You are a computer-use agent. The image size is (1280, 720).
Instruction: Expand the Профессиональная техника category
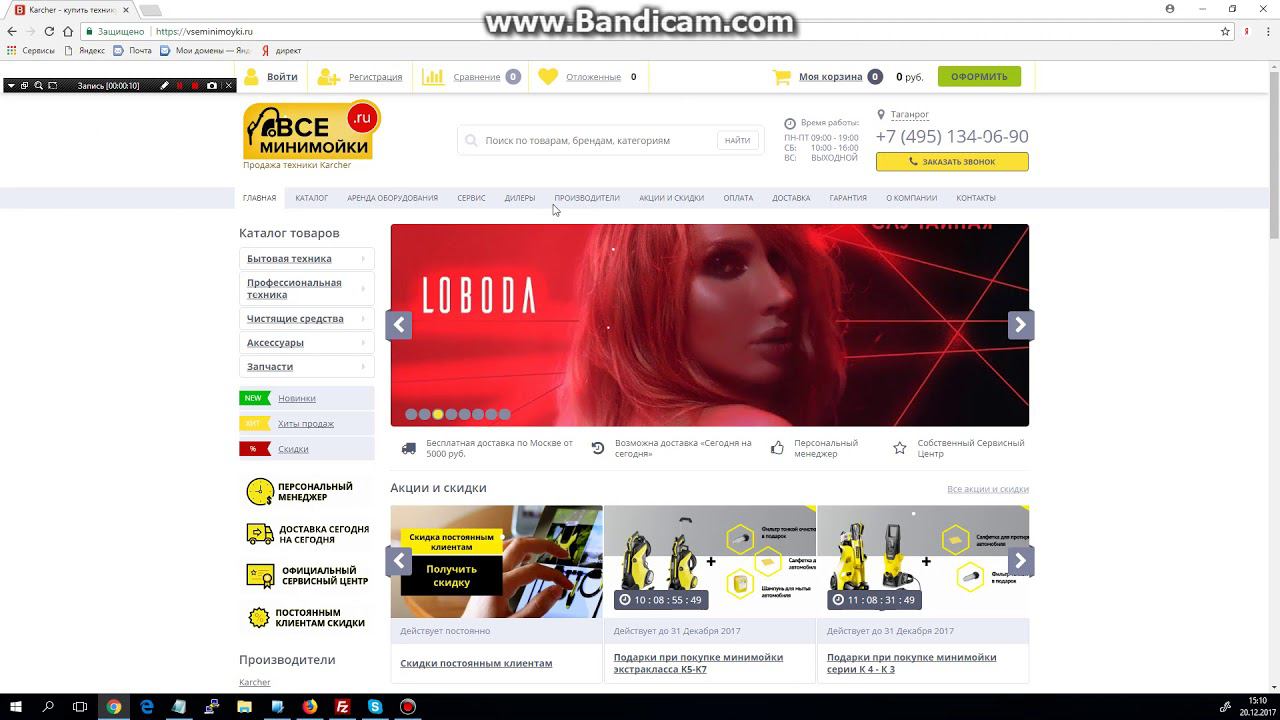point(307,289)
